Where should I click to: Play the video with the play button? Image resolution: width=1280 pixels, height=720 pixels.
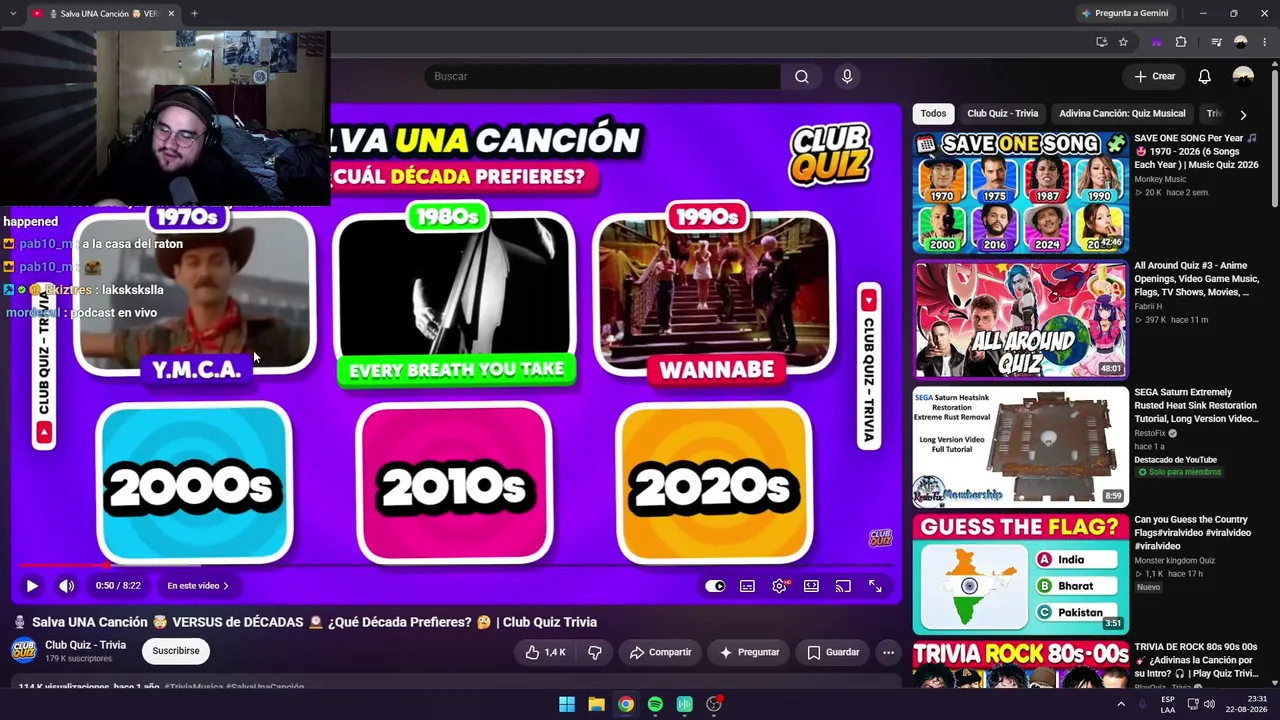click(x=32, y=586)
